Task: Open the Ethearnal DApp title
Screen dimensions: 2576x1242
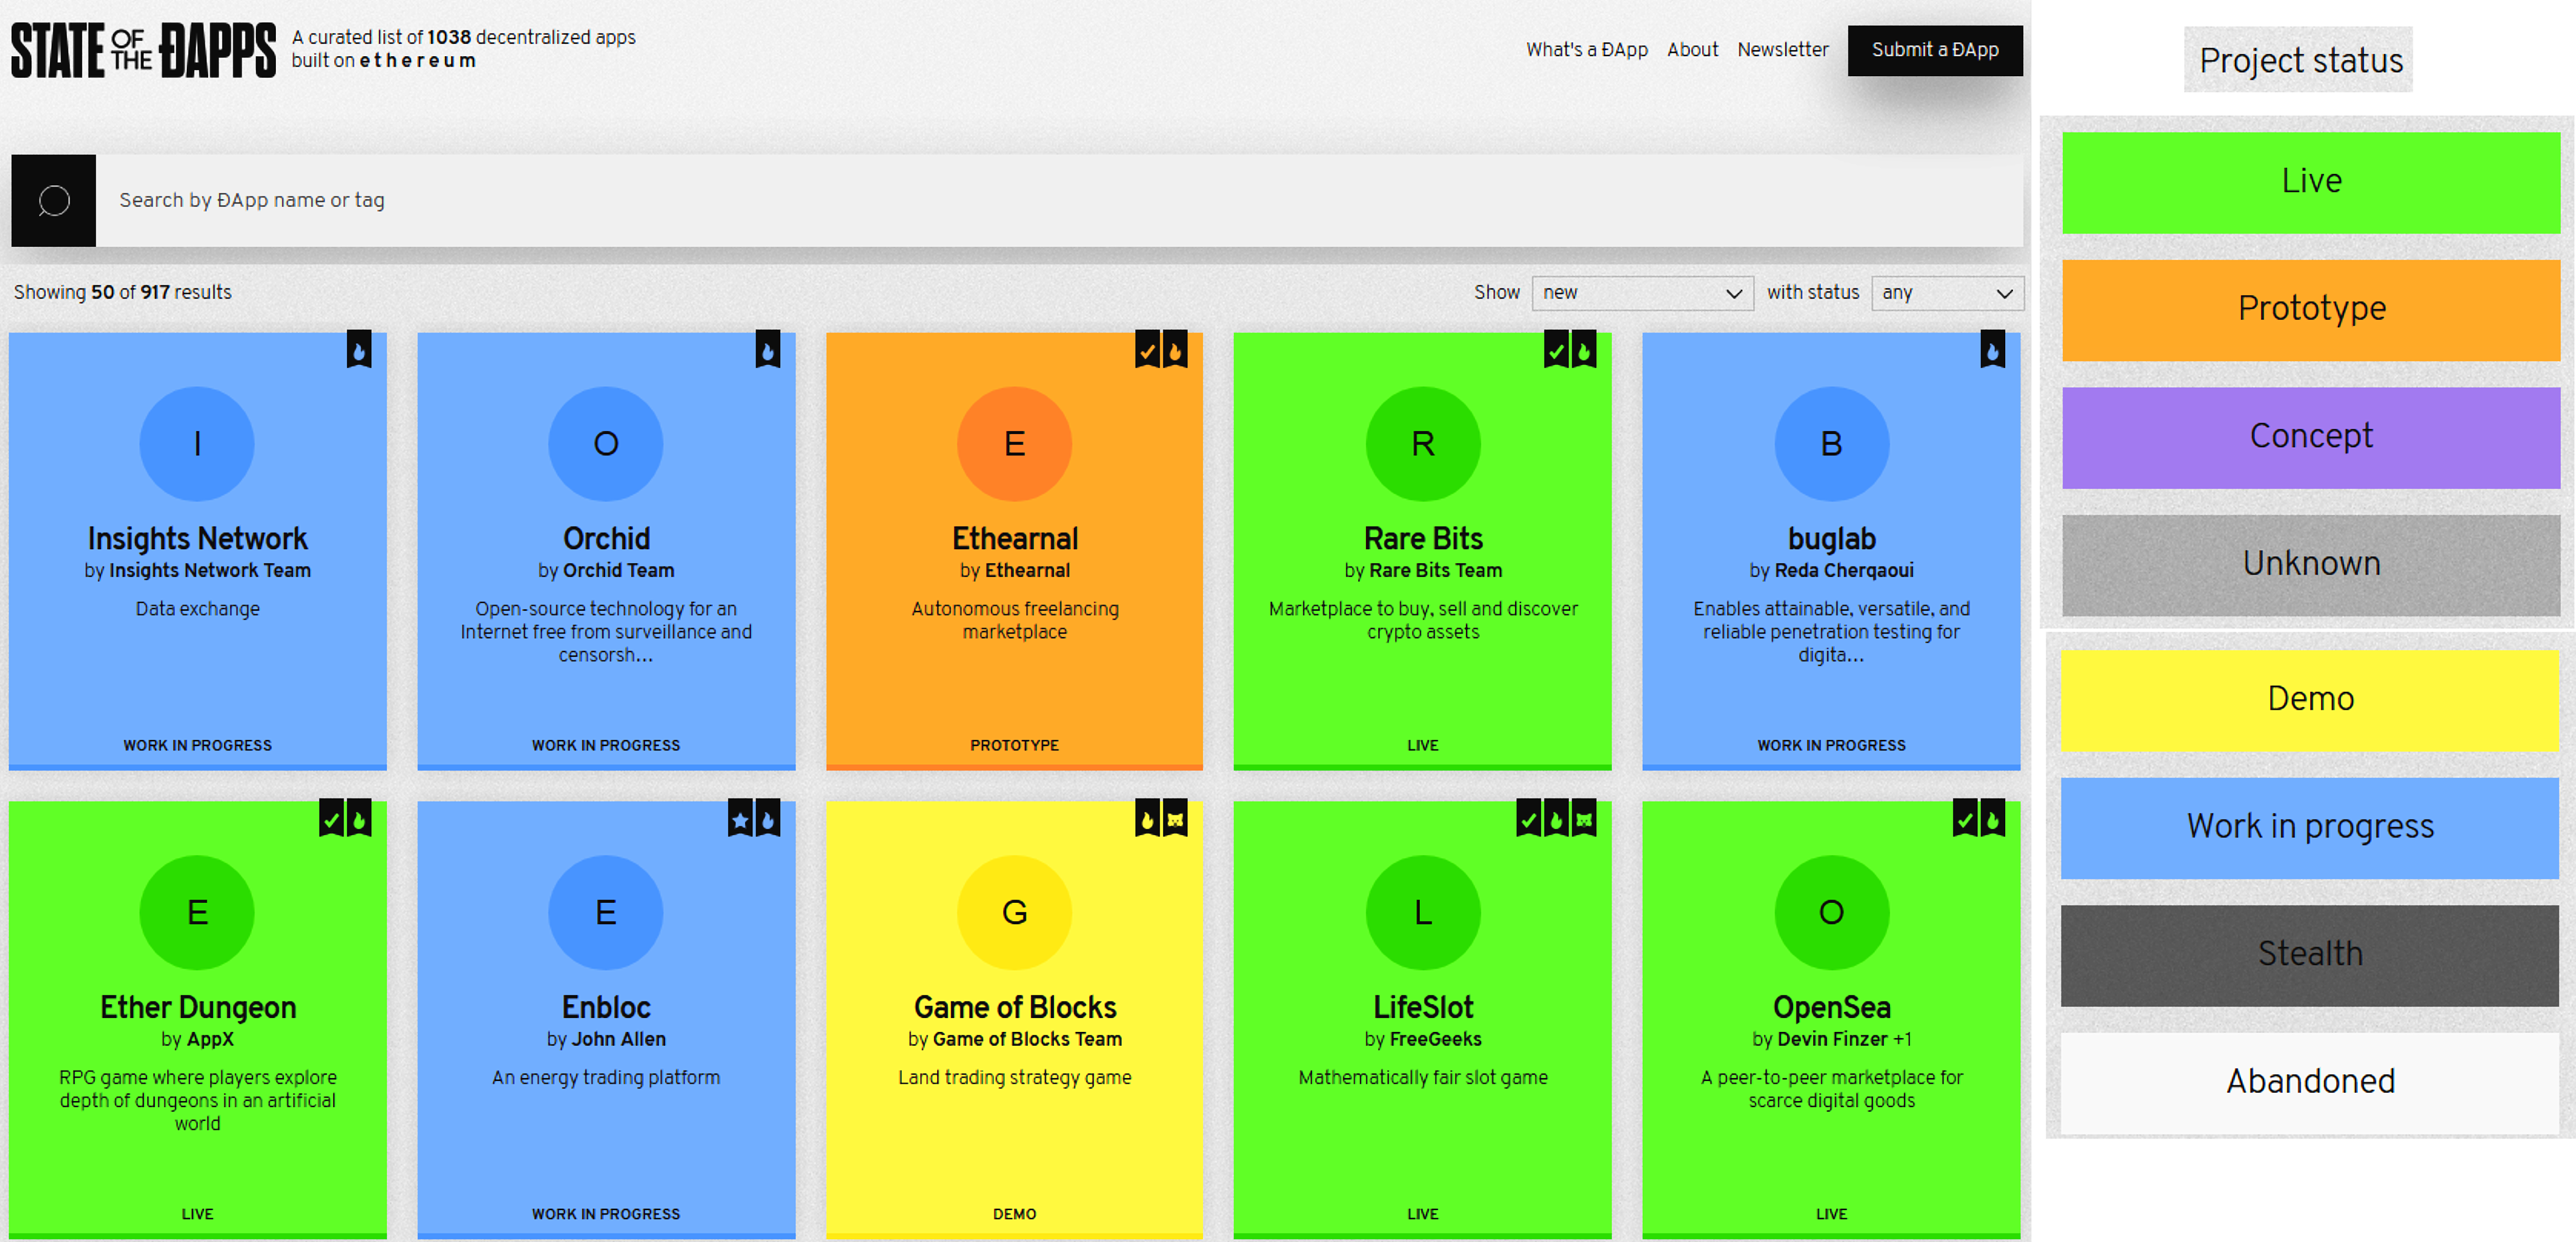Action: (1014, 538)
